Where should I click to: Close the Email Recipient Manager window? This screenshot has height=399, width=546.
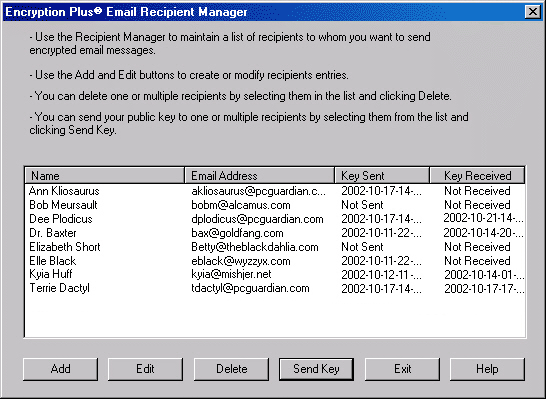(x=533, y=12)
